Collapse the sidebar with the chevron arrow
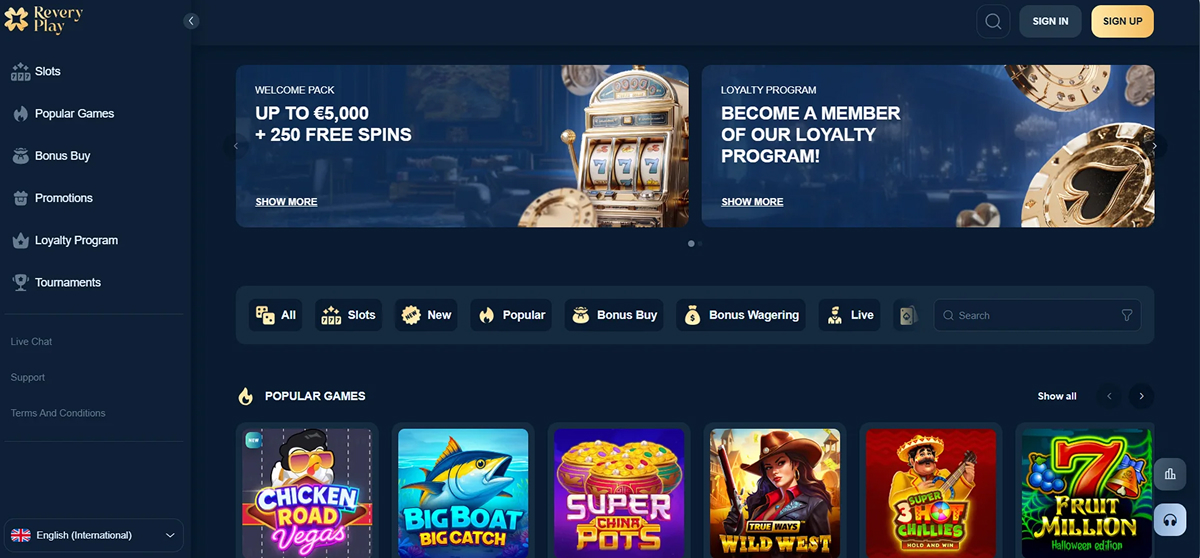The width and height of the screenshot is (1200, 558). [191, 21]
